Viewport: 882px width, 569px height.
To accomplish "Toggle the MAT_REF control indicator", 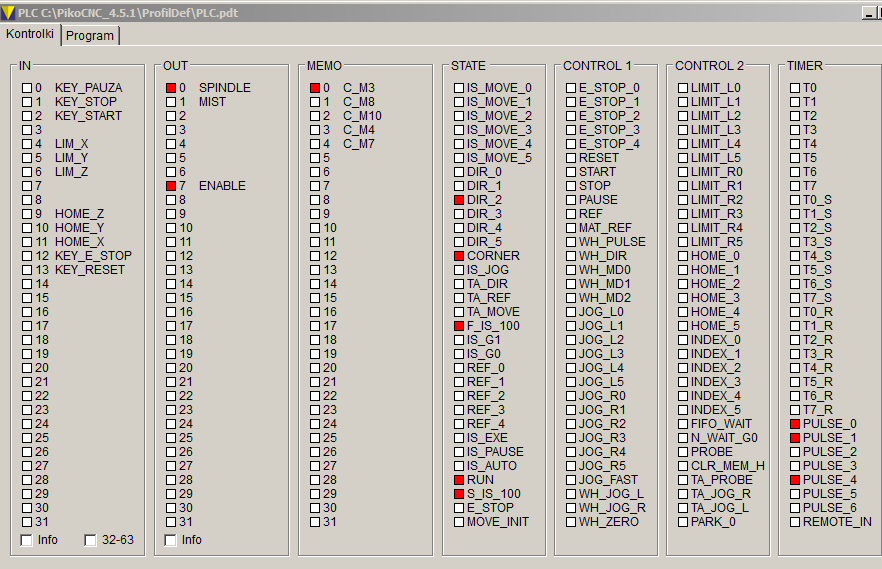I will click(x=571, y=228).
